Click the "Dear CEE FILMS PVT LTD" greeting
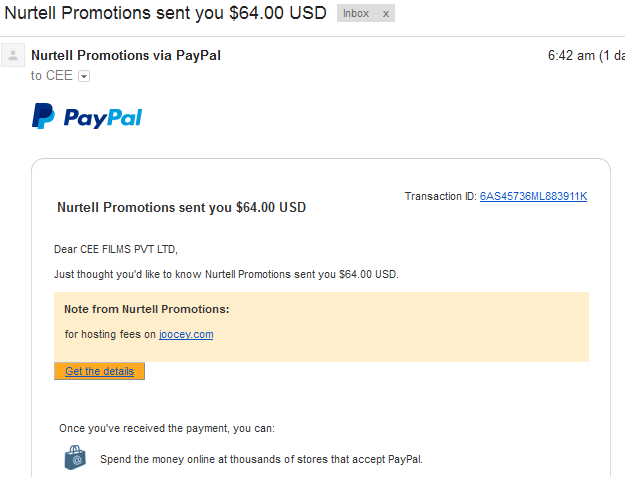 point(116,249)
